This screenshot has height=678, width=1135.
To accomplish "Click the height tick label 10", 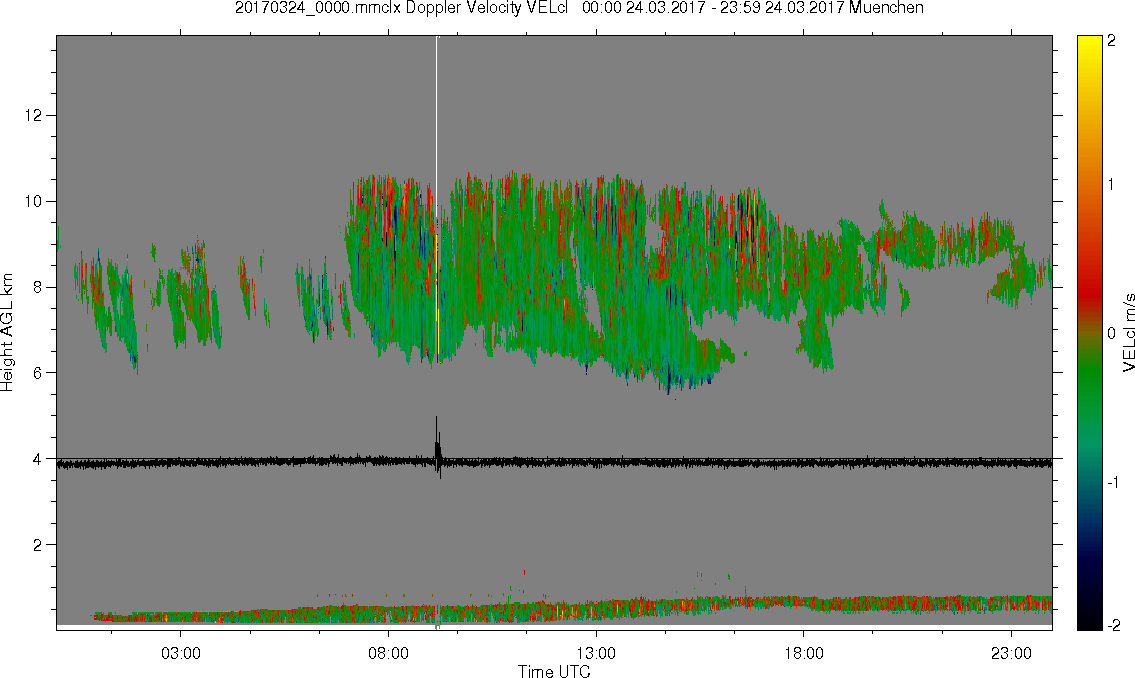I will click(33, 201).
